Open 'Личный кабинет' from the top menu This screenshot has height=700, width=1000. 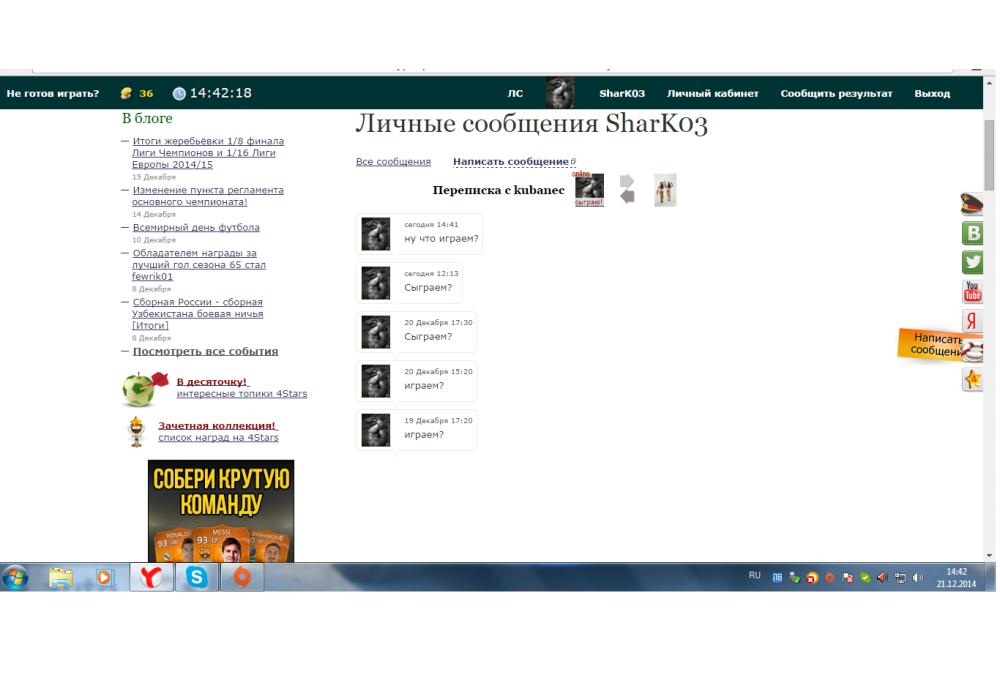tap(712, 94)
